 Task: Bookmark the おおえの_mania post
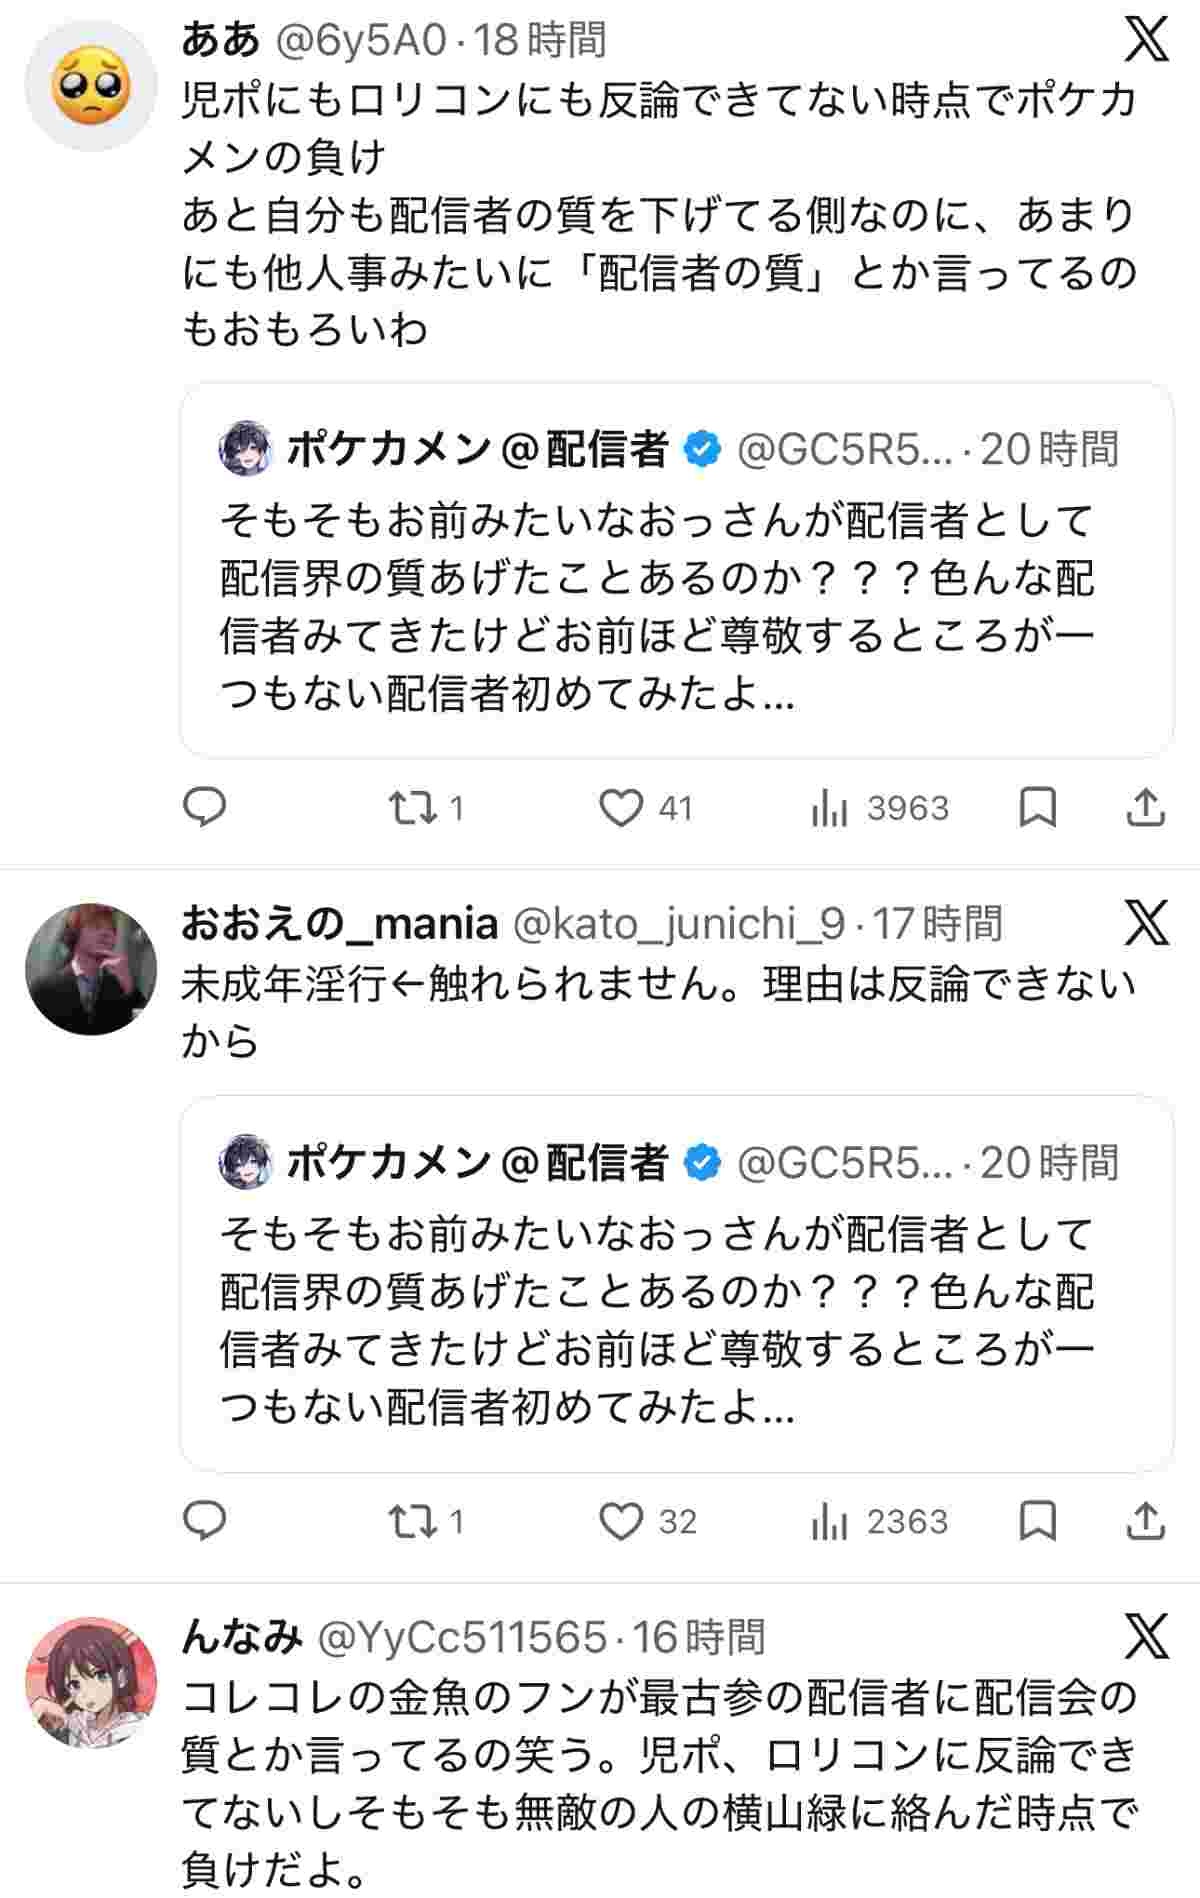tap(1037, 1520)
